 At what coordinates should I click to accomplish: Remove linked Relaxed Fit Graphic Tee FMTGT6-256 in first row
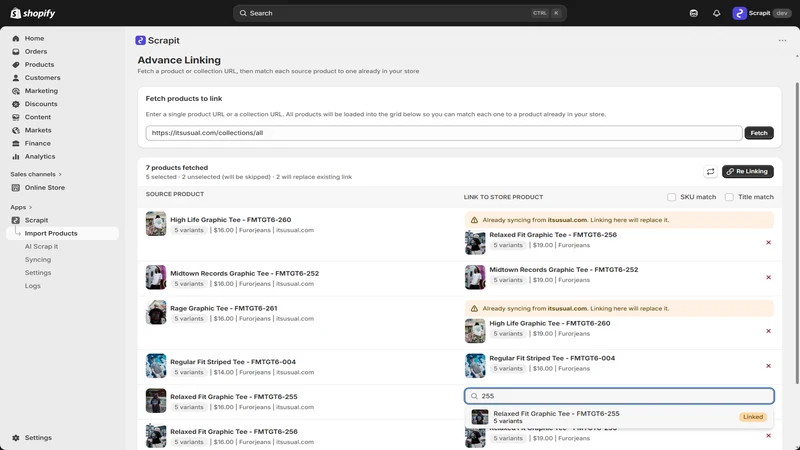(768, 242)
